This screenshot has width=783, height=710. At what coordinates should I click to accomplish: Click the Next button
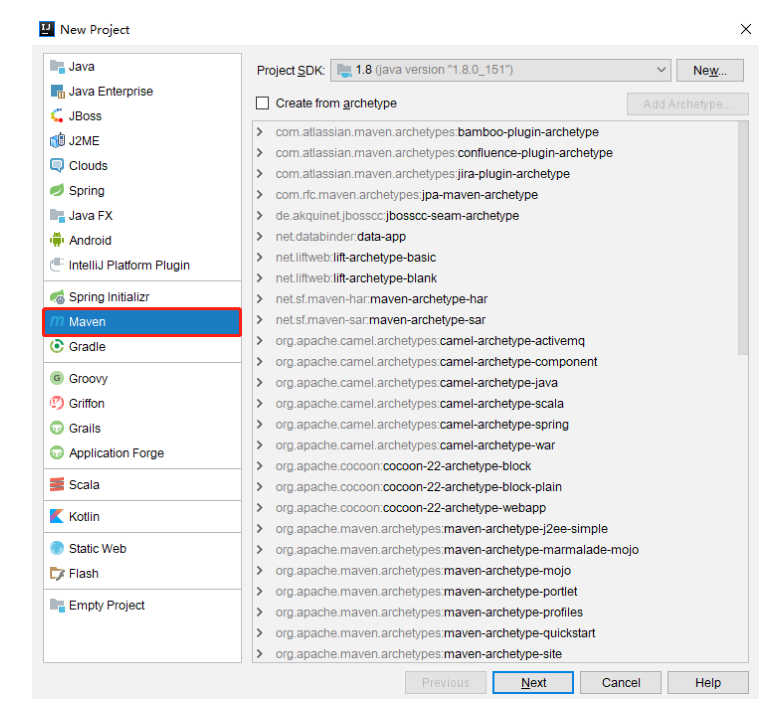(x=533, y=683)
